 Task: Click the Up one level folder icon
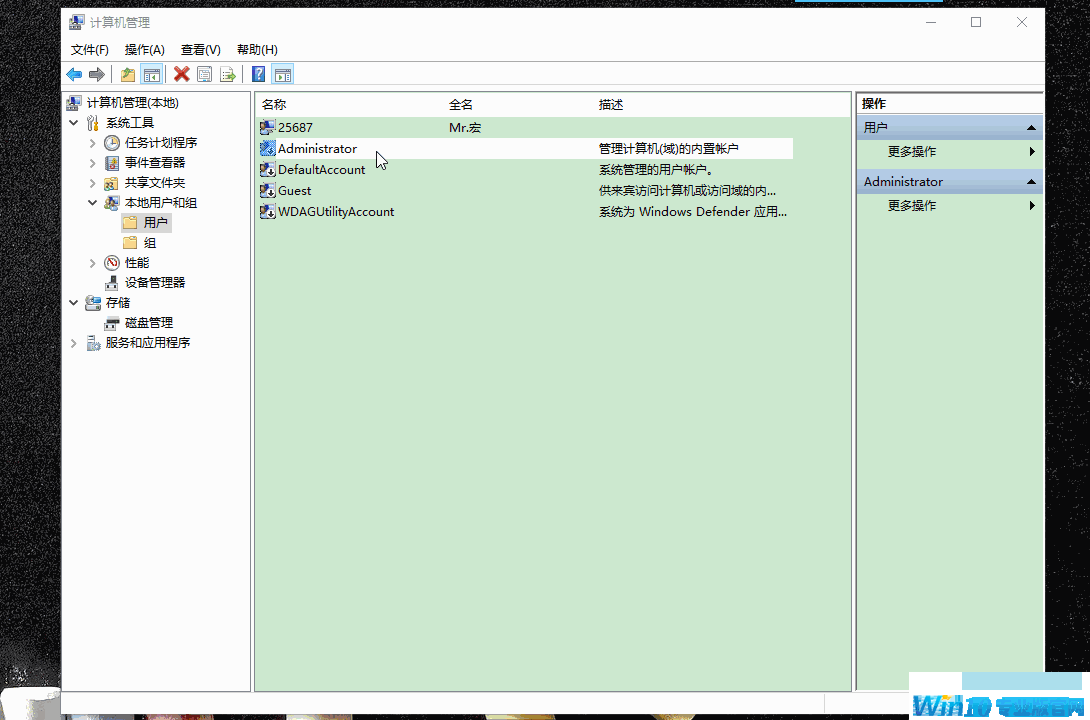tap(128, 74)
